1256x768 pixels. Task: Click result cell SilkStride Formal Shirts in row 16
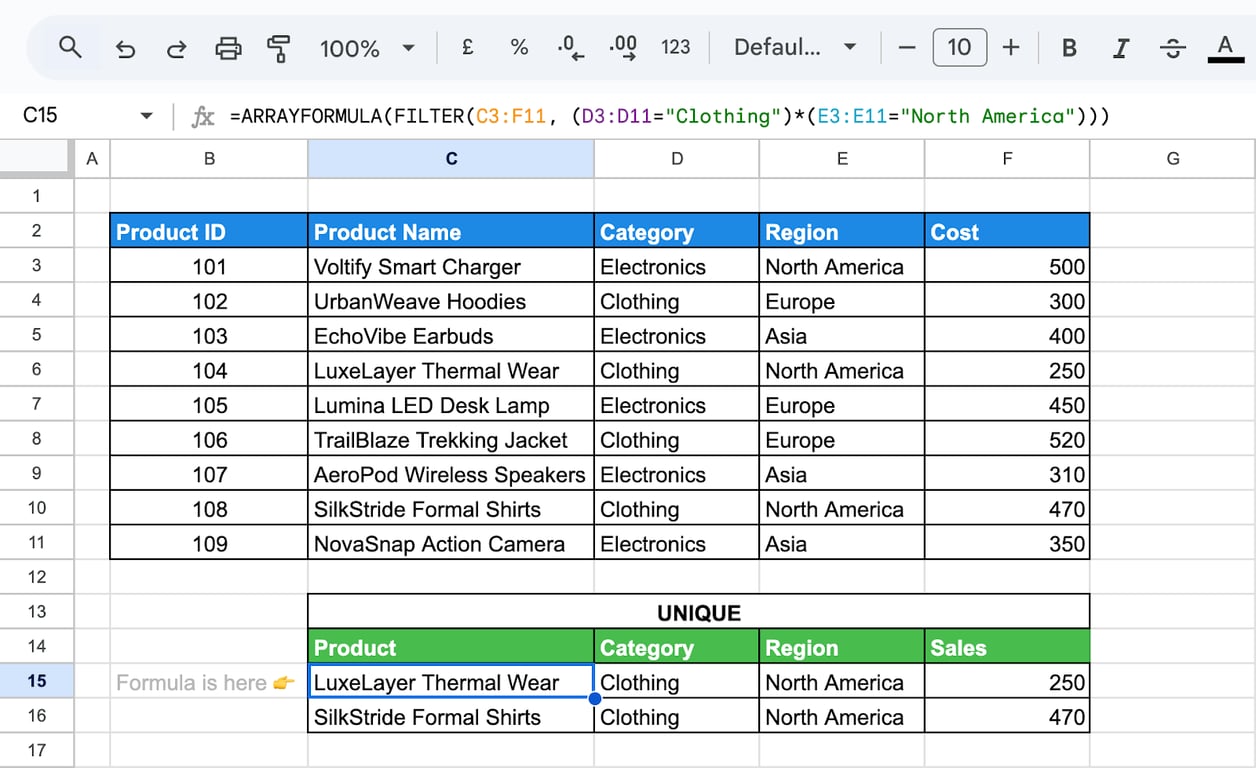(451, 716)
